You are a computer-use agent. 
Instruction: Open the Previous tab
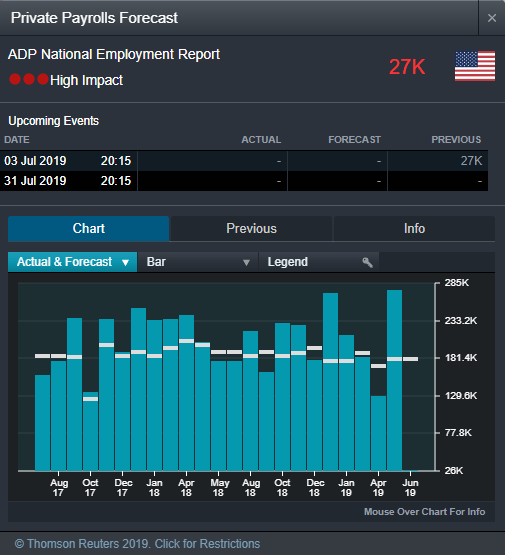click(x=251, y=229)
